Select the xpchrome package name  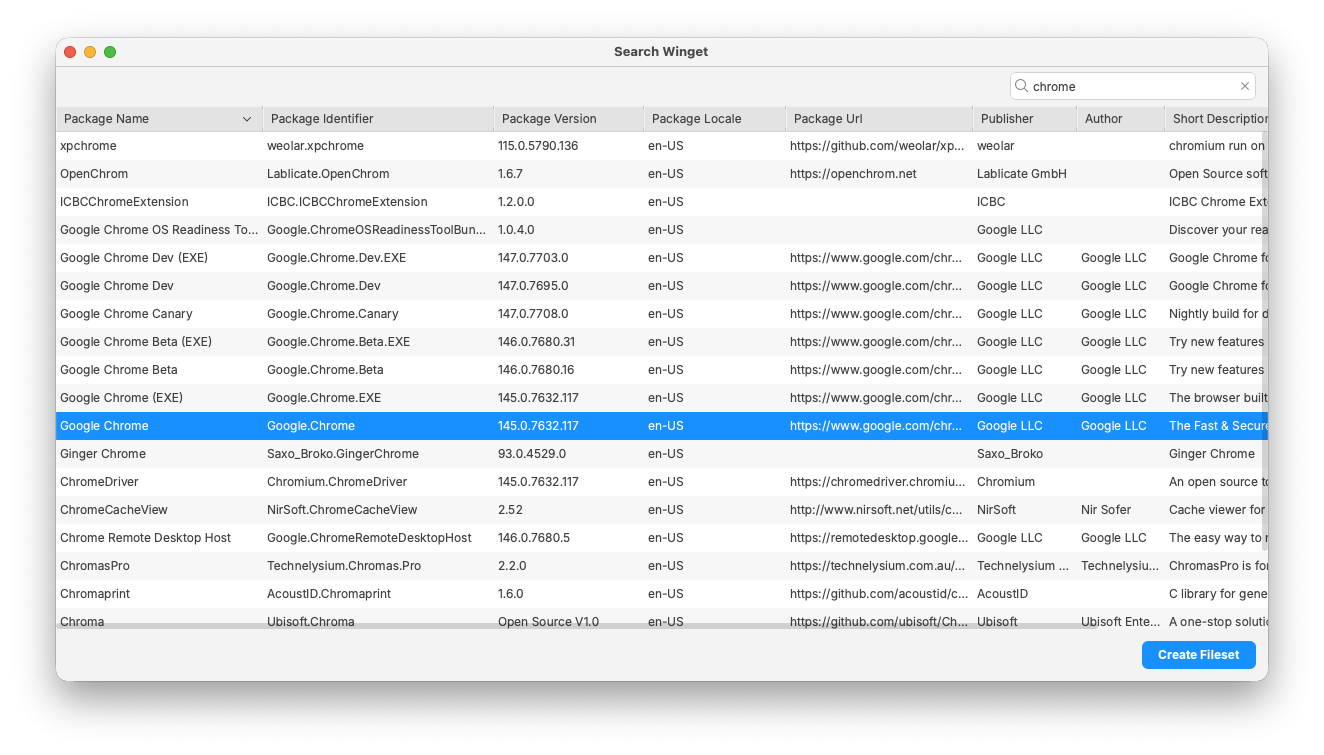coord(88,146)
